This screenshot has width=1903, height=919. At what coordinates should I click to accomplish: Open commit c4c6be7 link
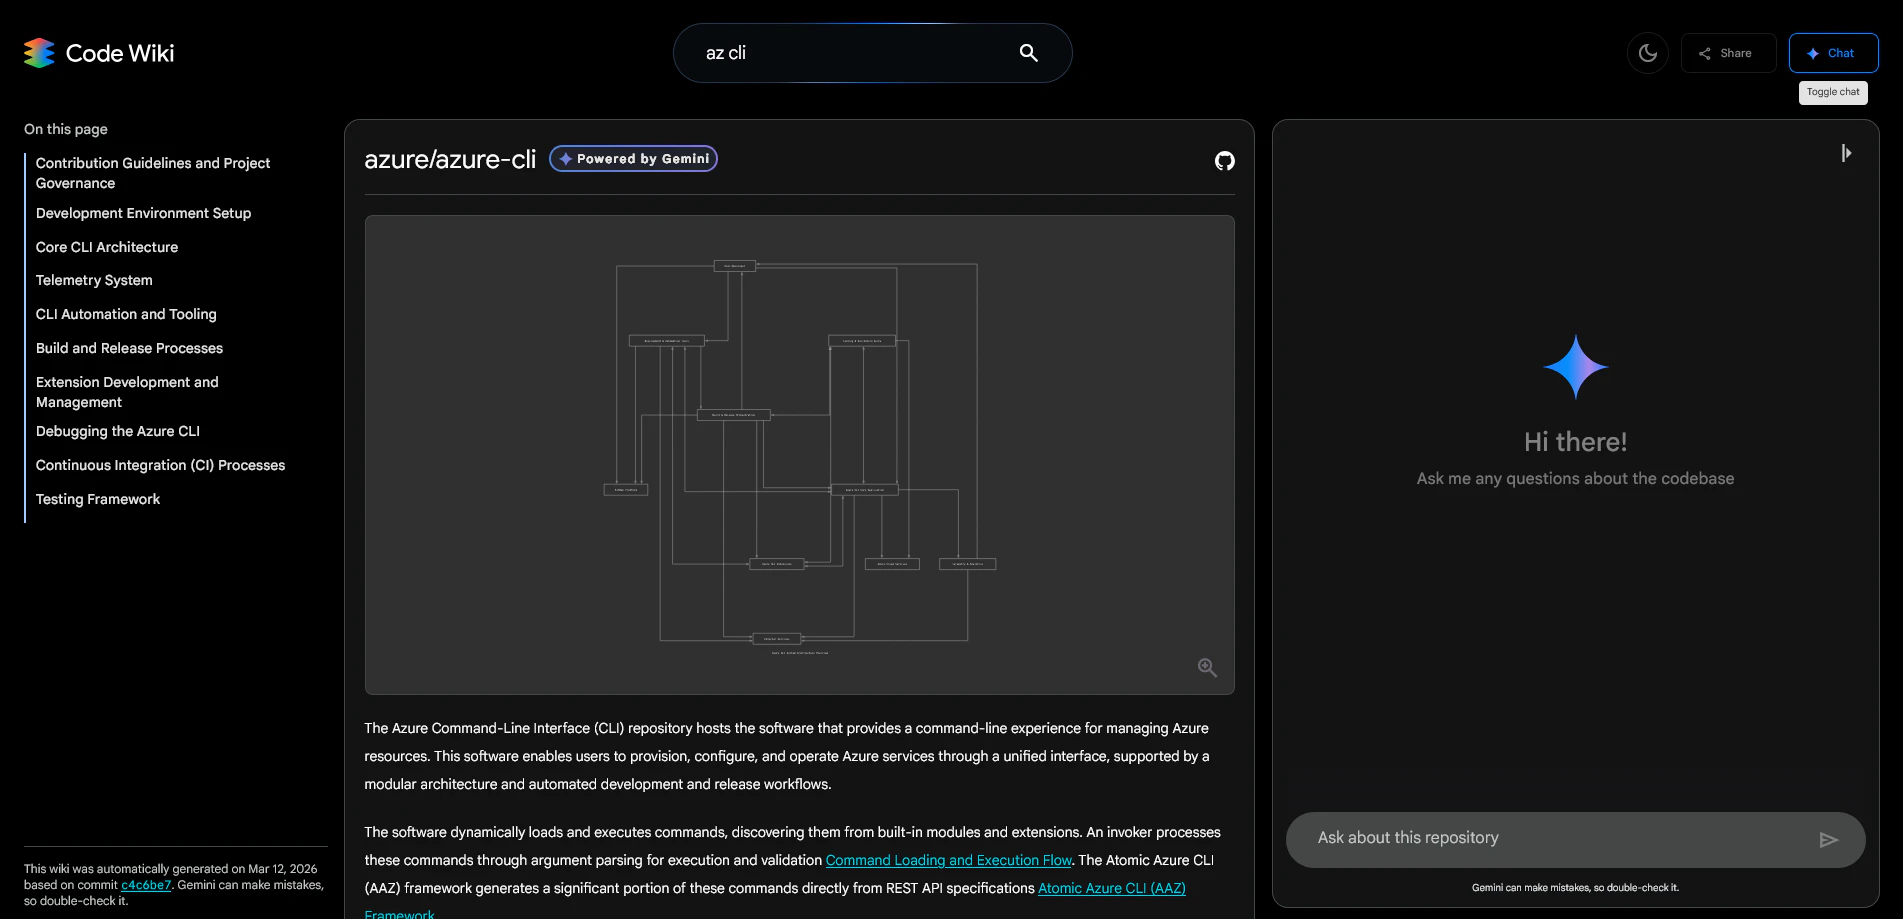[146, 885]
